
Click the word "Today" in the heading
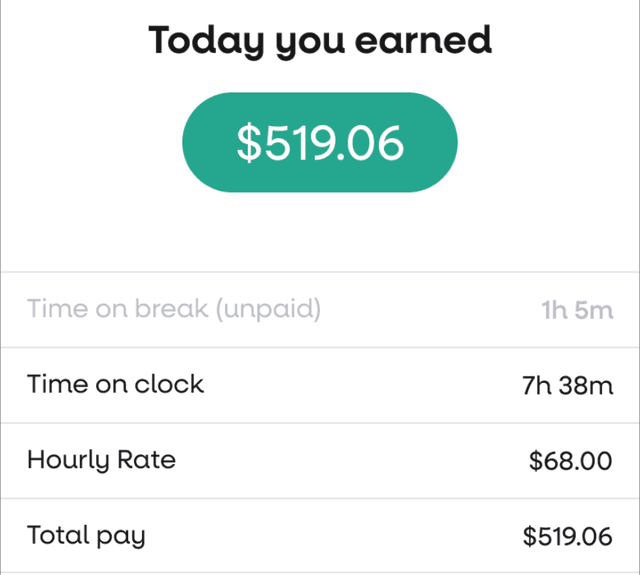tap(203, 41)
